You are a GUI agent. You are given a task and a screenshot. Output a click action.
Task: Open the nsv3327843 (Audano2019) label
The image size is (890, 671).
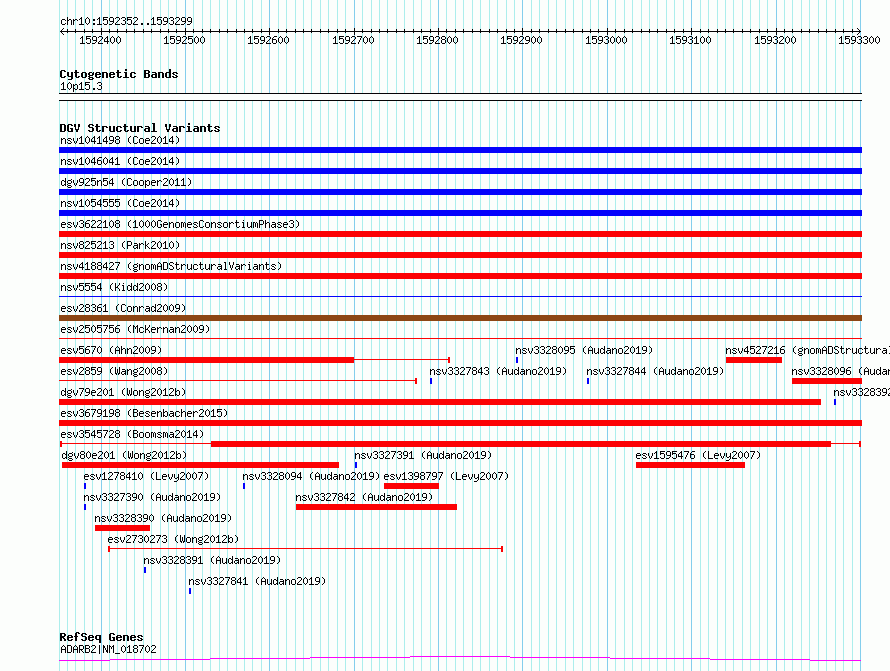click(x=498, y=371)
